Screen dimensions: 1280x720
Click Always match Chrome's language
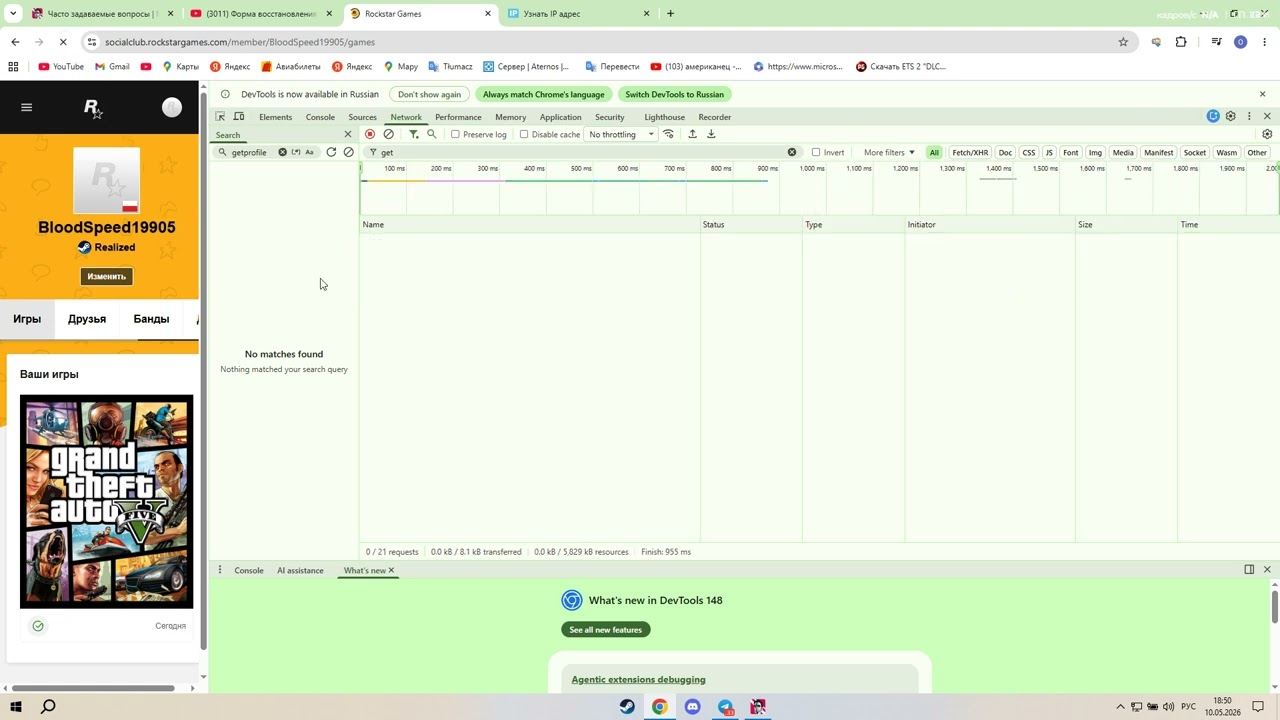[x=543, y=94]
